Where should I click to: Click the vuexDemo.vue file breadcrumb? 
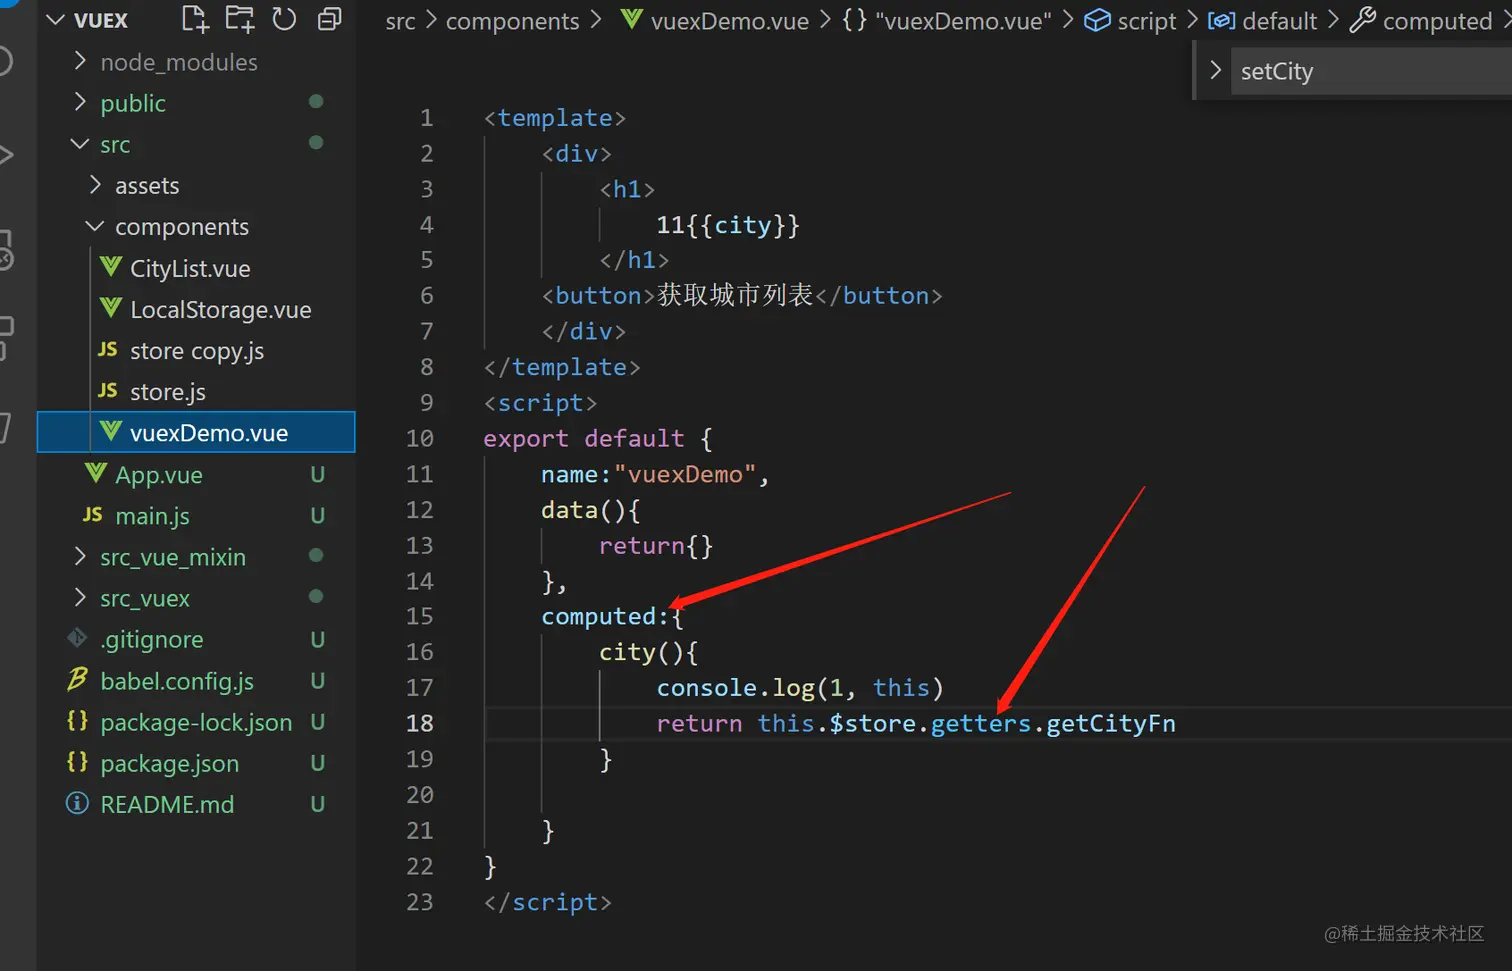pos(730,21)
